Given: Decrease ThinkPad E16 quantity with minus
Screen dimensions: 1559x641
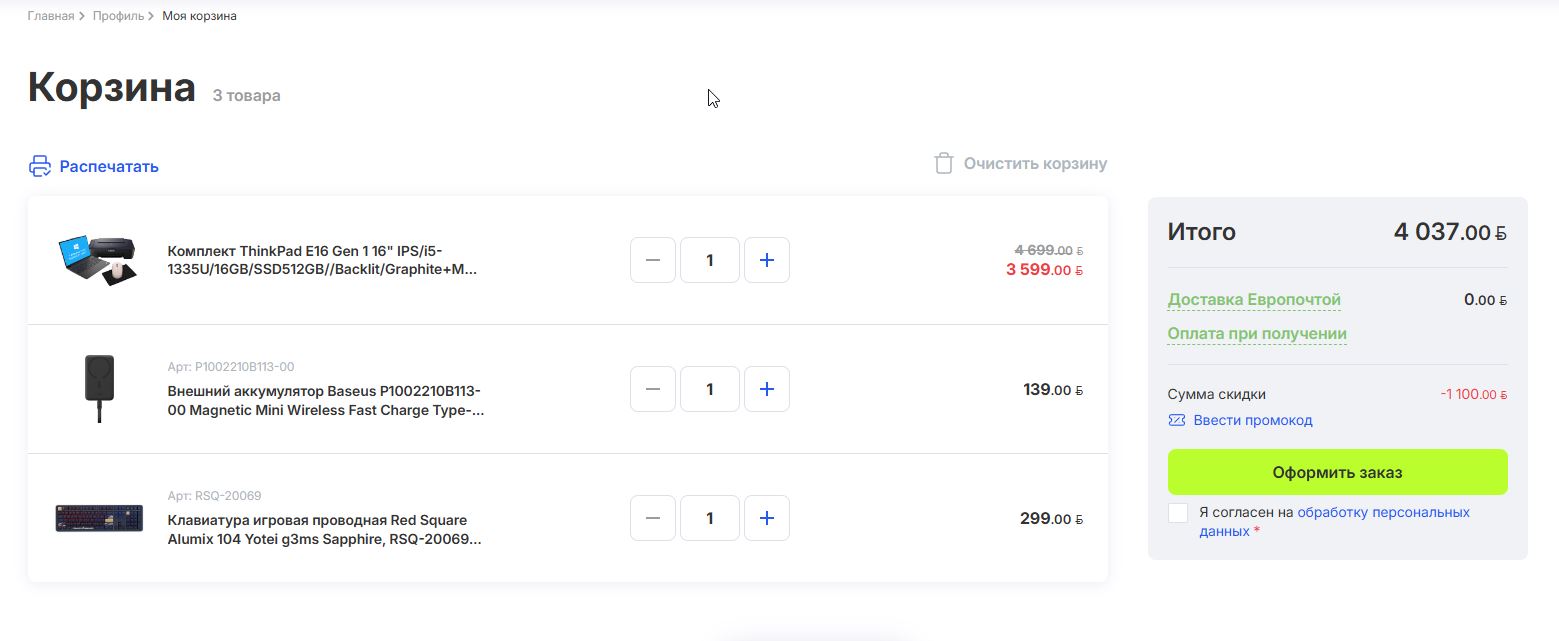Looking at the screenshot, I should (653, 260).
